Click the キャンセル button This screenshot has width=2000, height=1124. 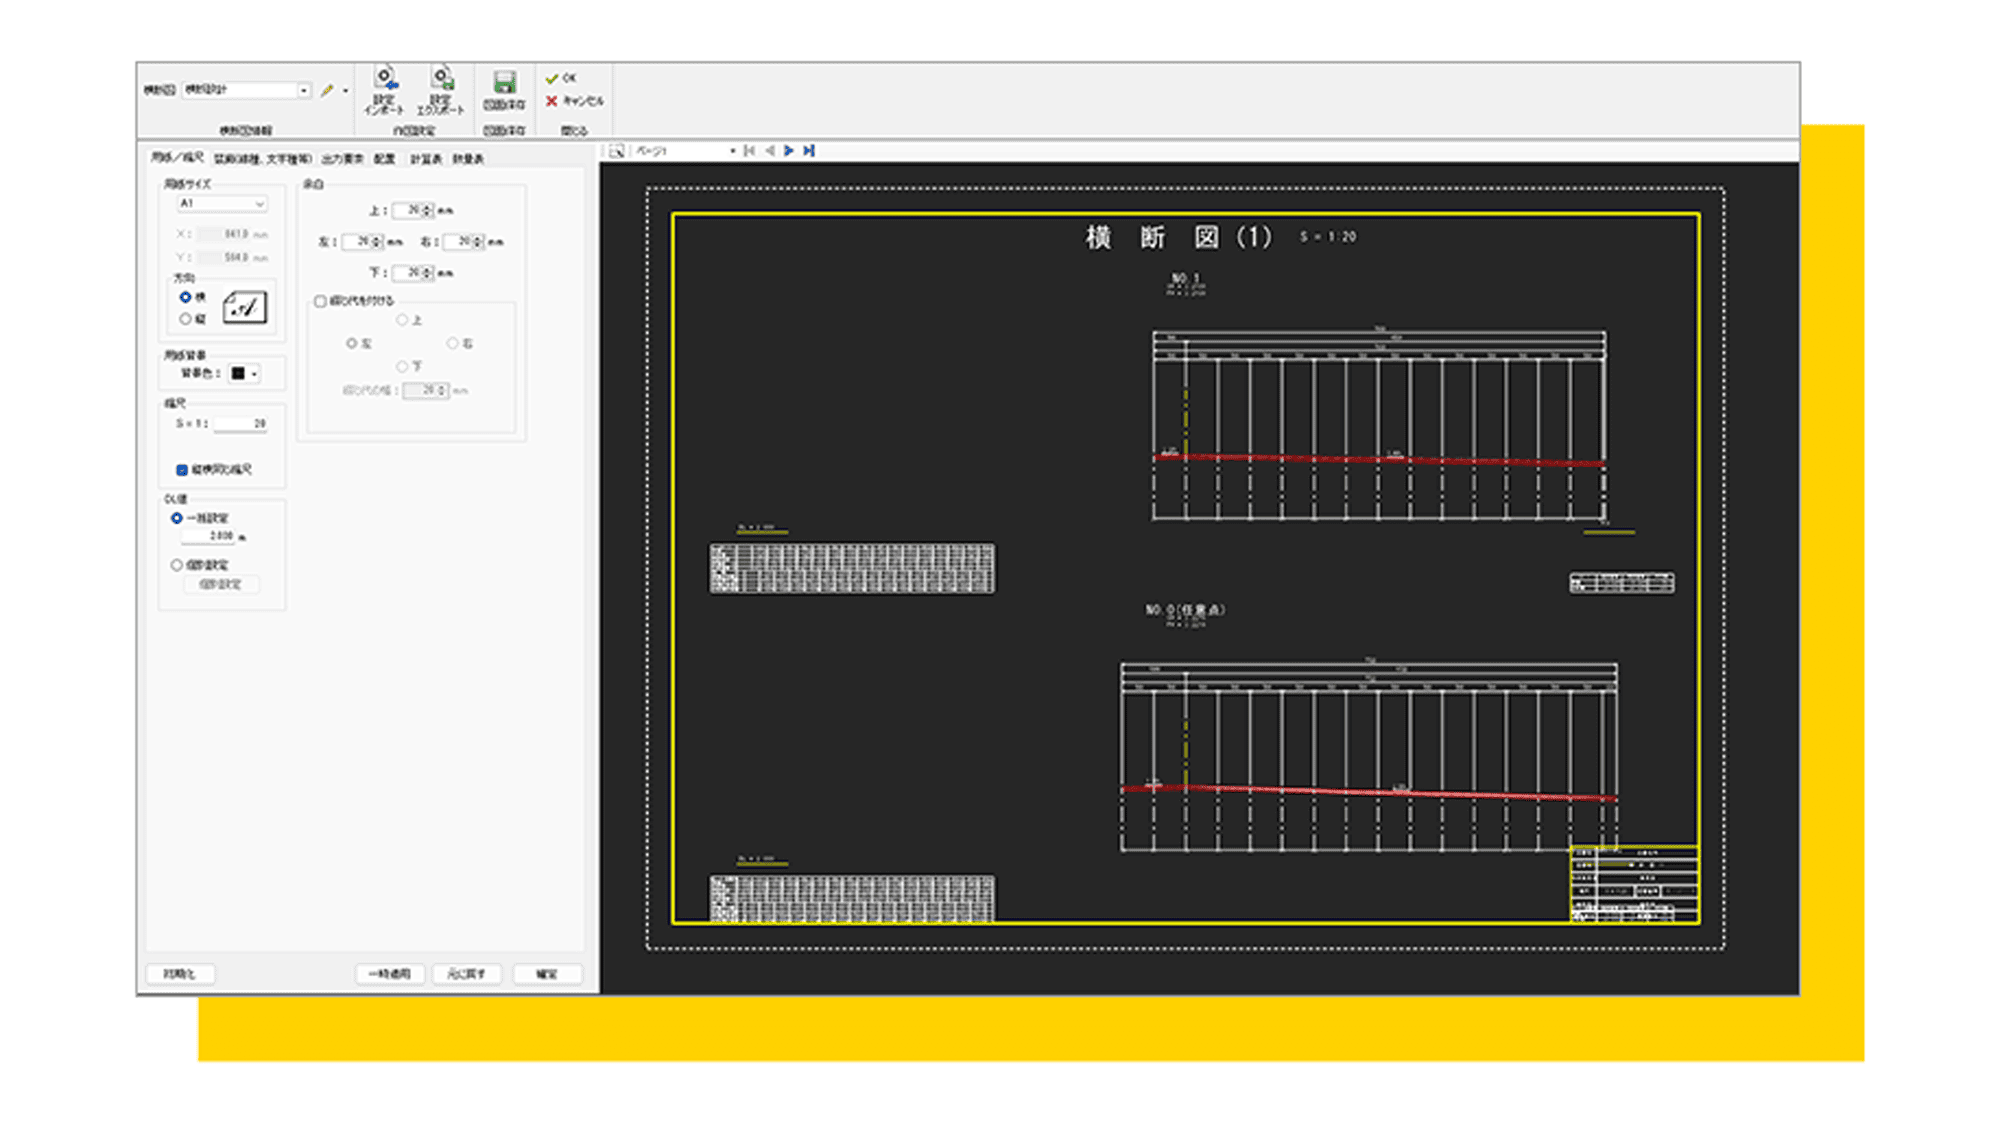[x=575, y=101]
